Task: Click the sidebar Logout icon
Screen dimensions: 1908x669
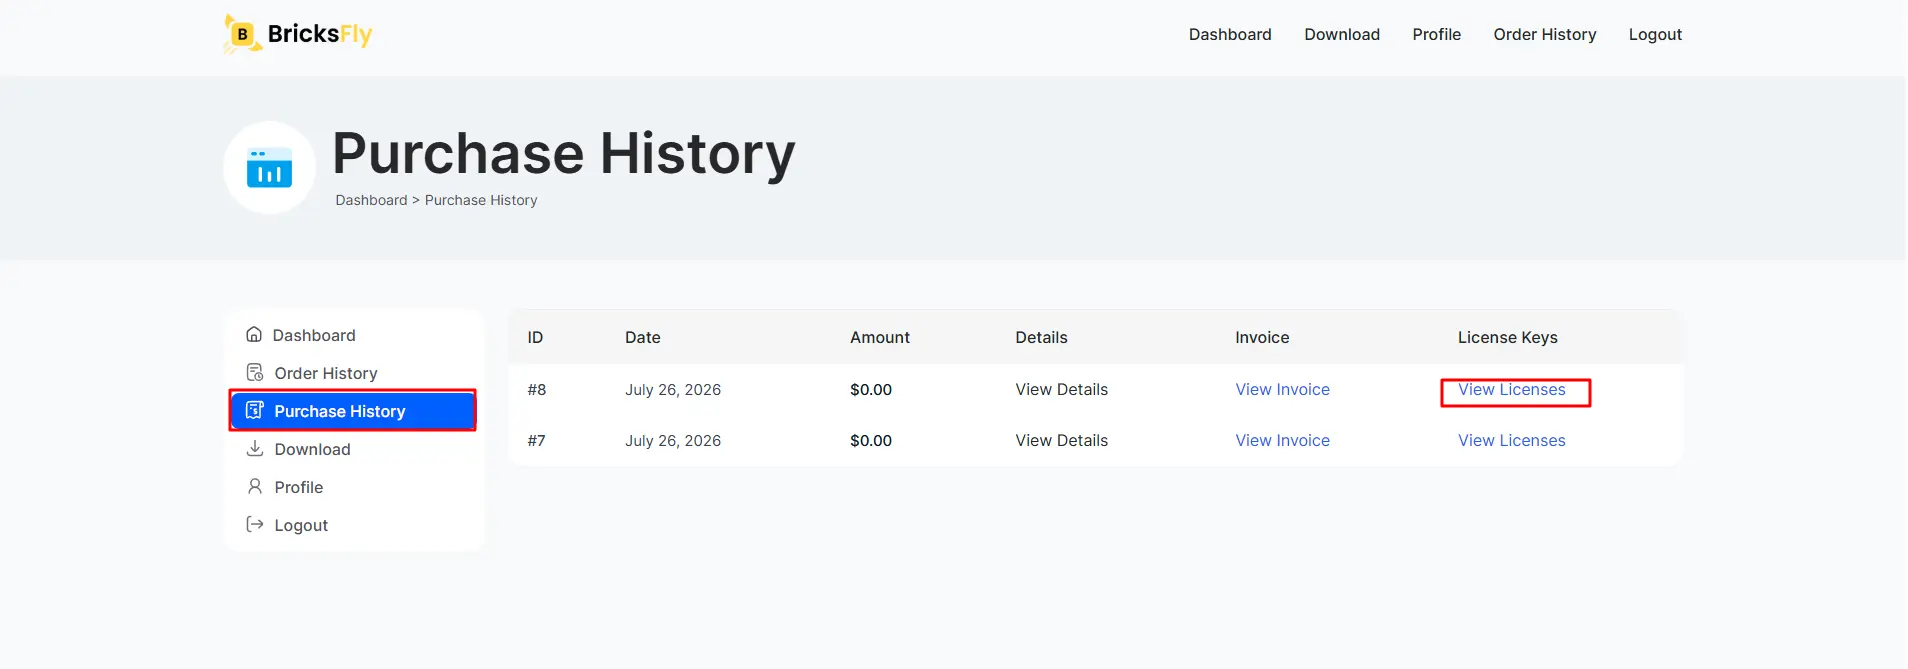Action: pos(255,524)
